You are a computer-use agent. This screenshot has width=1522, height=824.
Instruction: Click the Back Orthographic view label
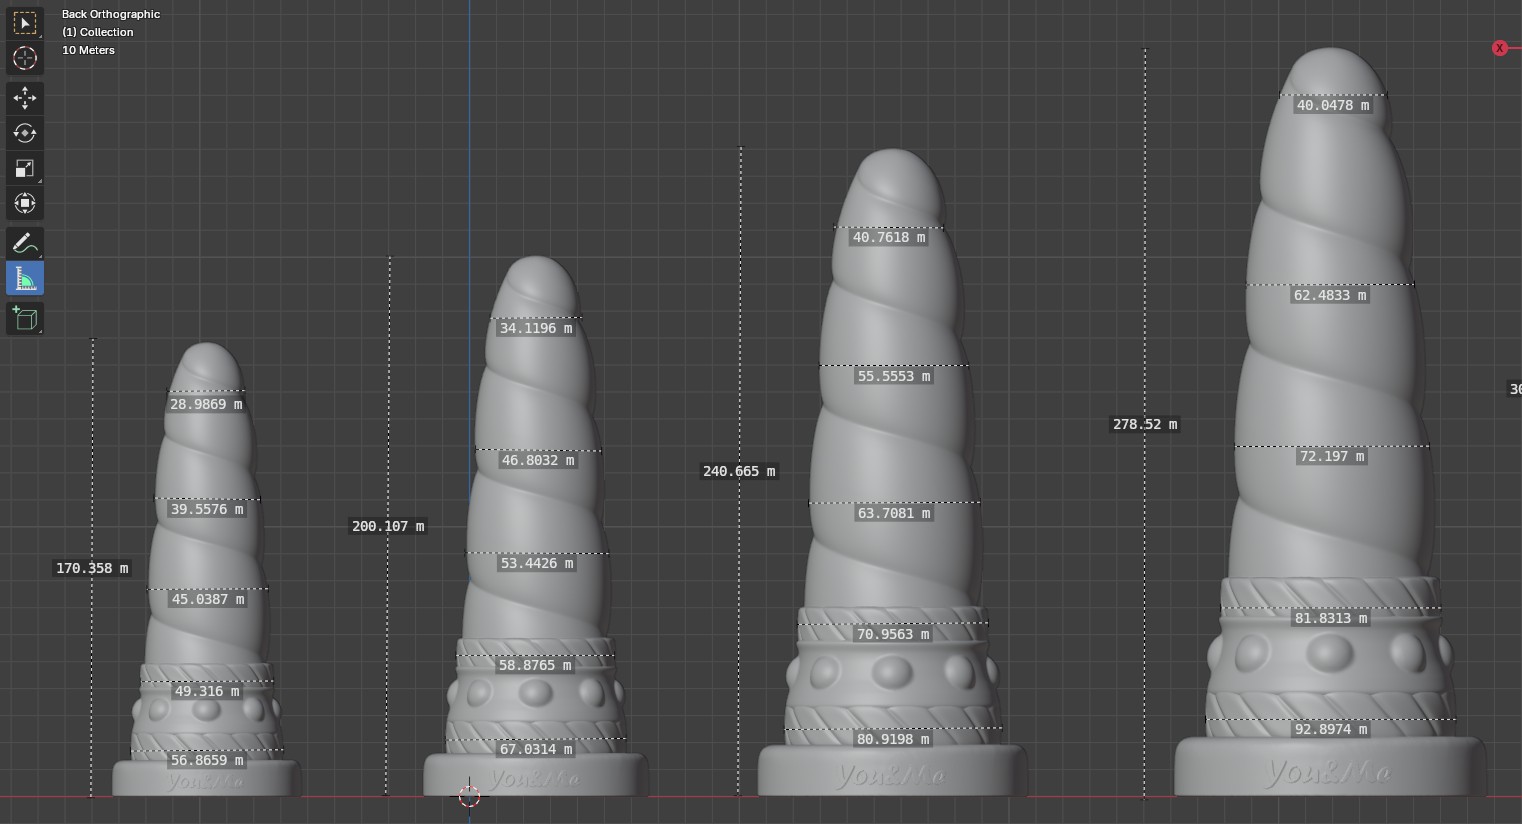point(111,14)
